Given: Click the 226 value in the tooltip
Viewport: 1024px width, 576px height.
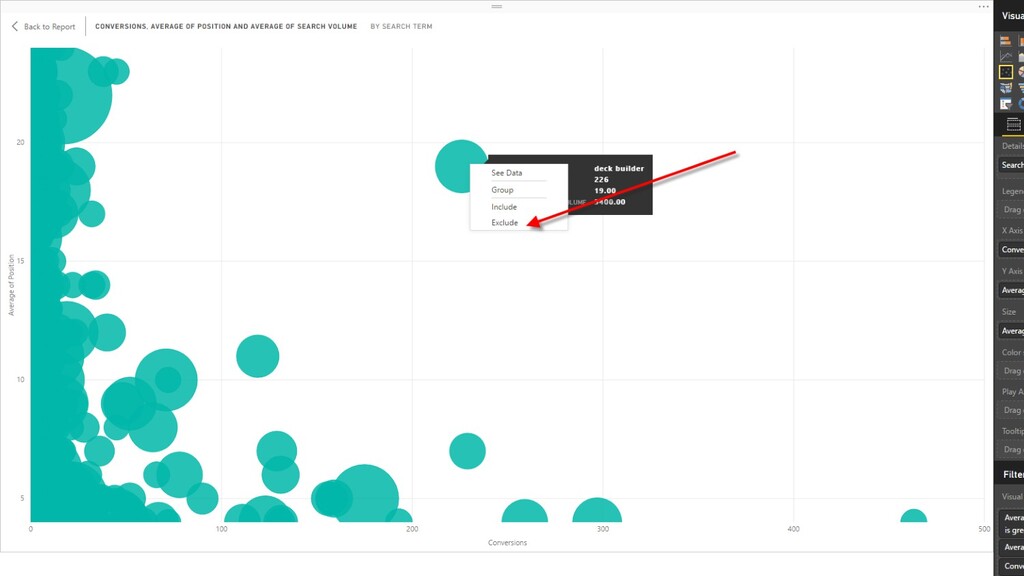Looking at the screenshot, I should click(601, 180).
